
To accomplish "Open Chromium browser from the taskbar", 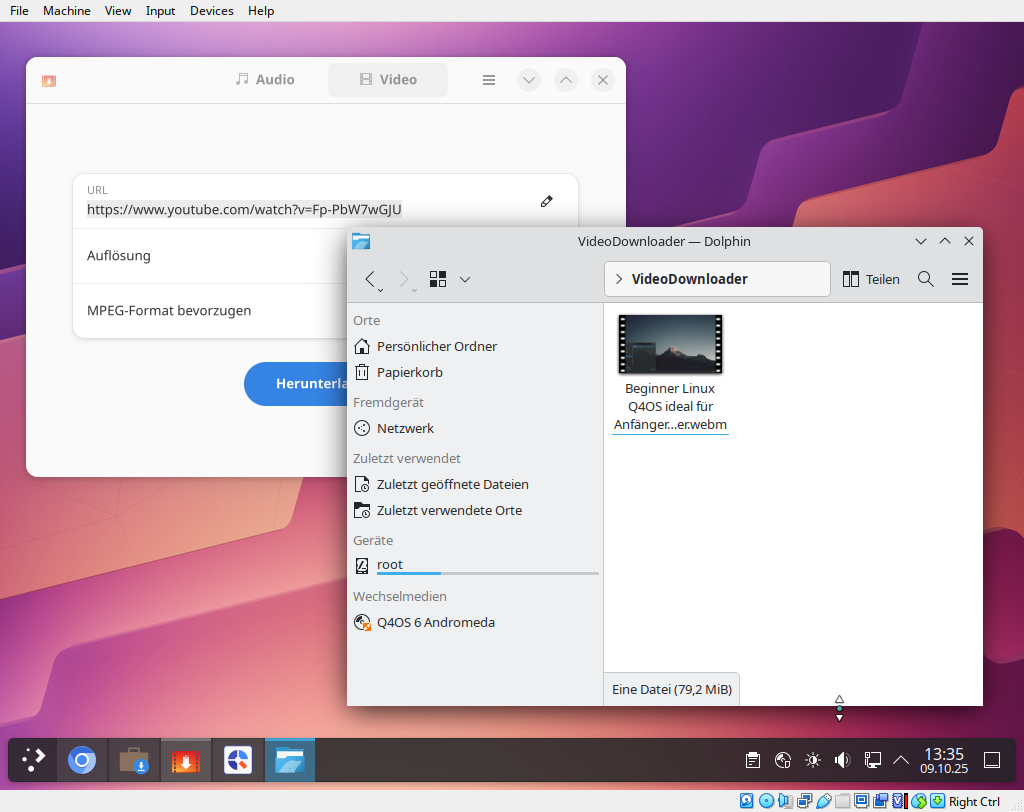I will (82, 761).
